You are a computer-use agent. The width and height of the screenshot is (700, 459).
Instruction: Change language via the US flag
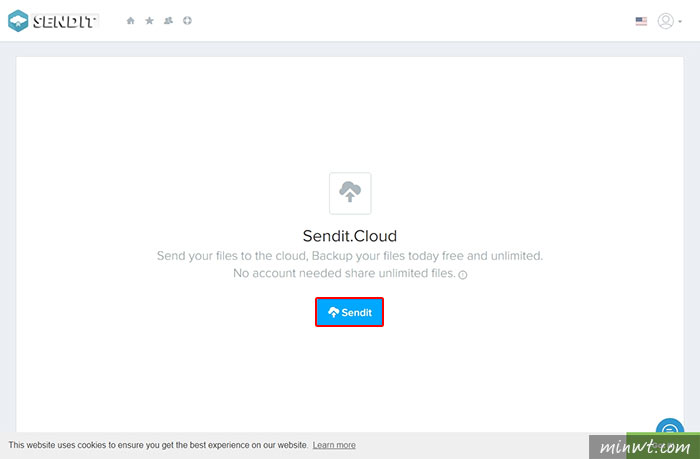[x=641, y=21]
